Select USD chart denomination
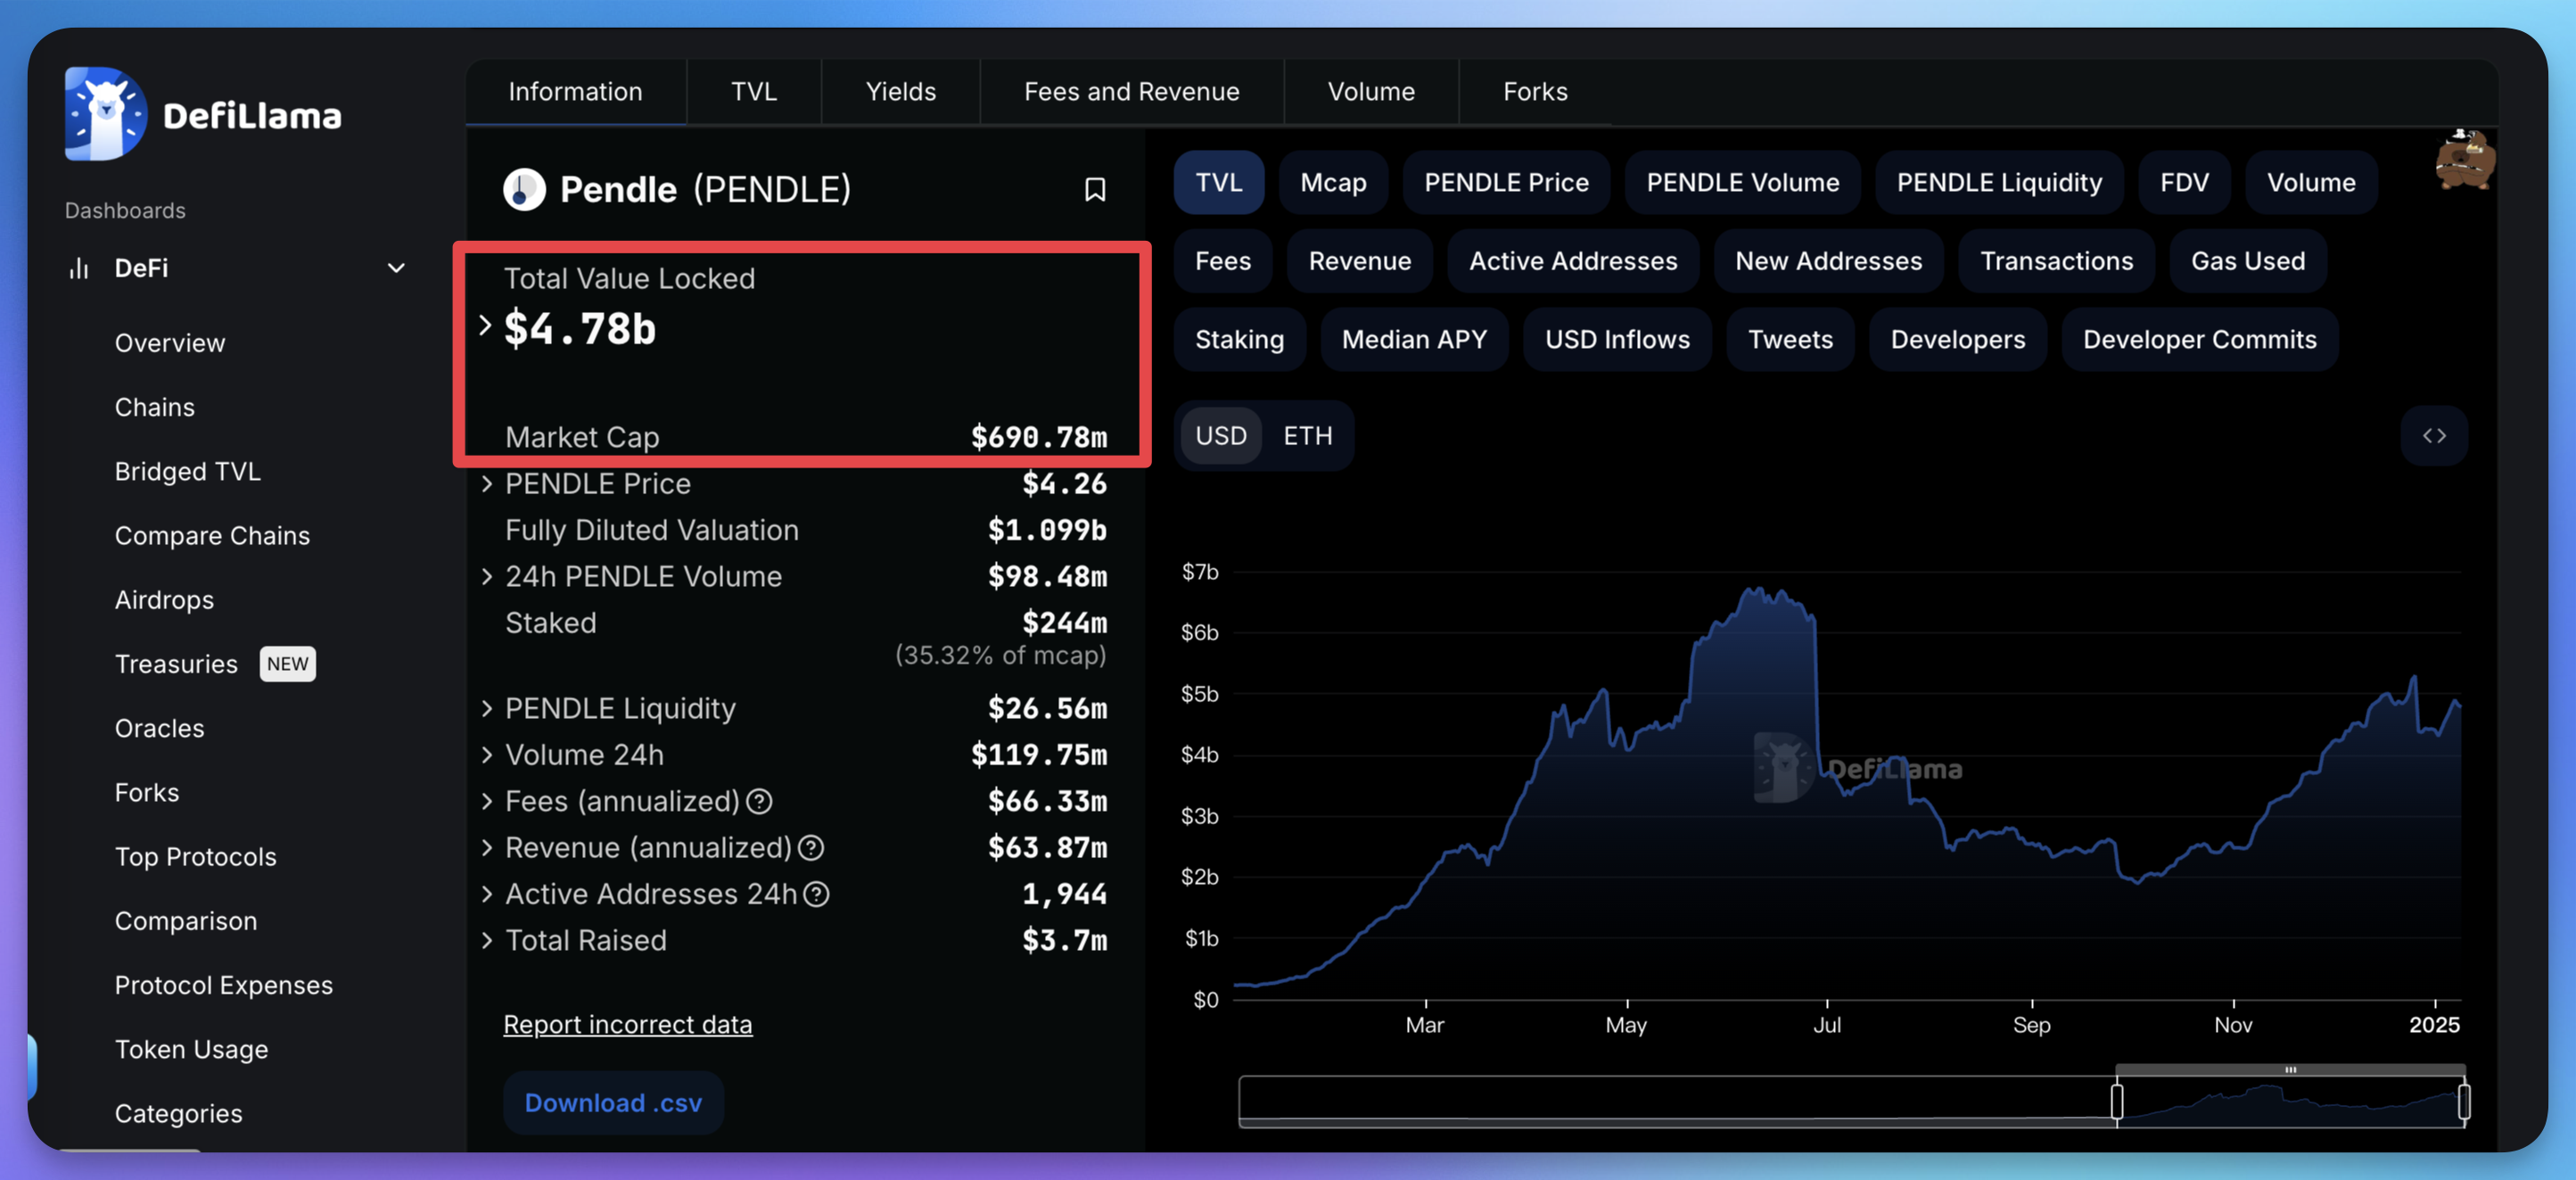This screenshot has width=2576, height=1180. pyautogui.click(x=1221, y=436)
